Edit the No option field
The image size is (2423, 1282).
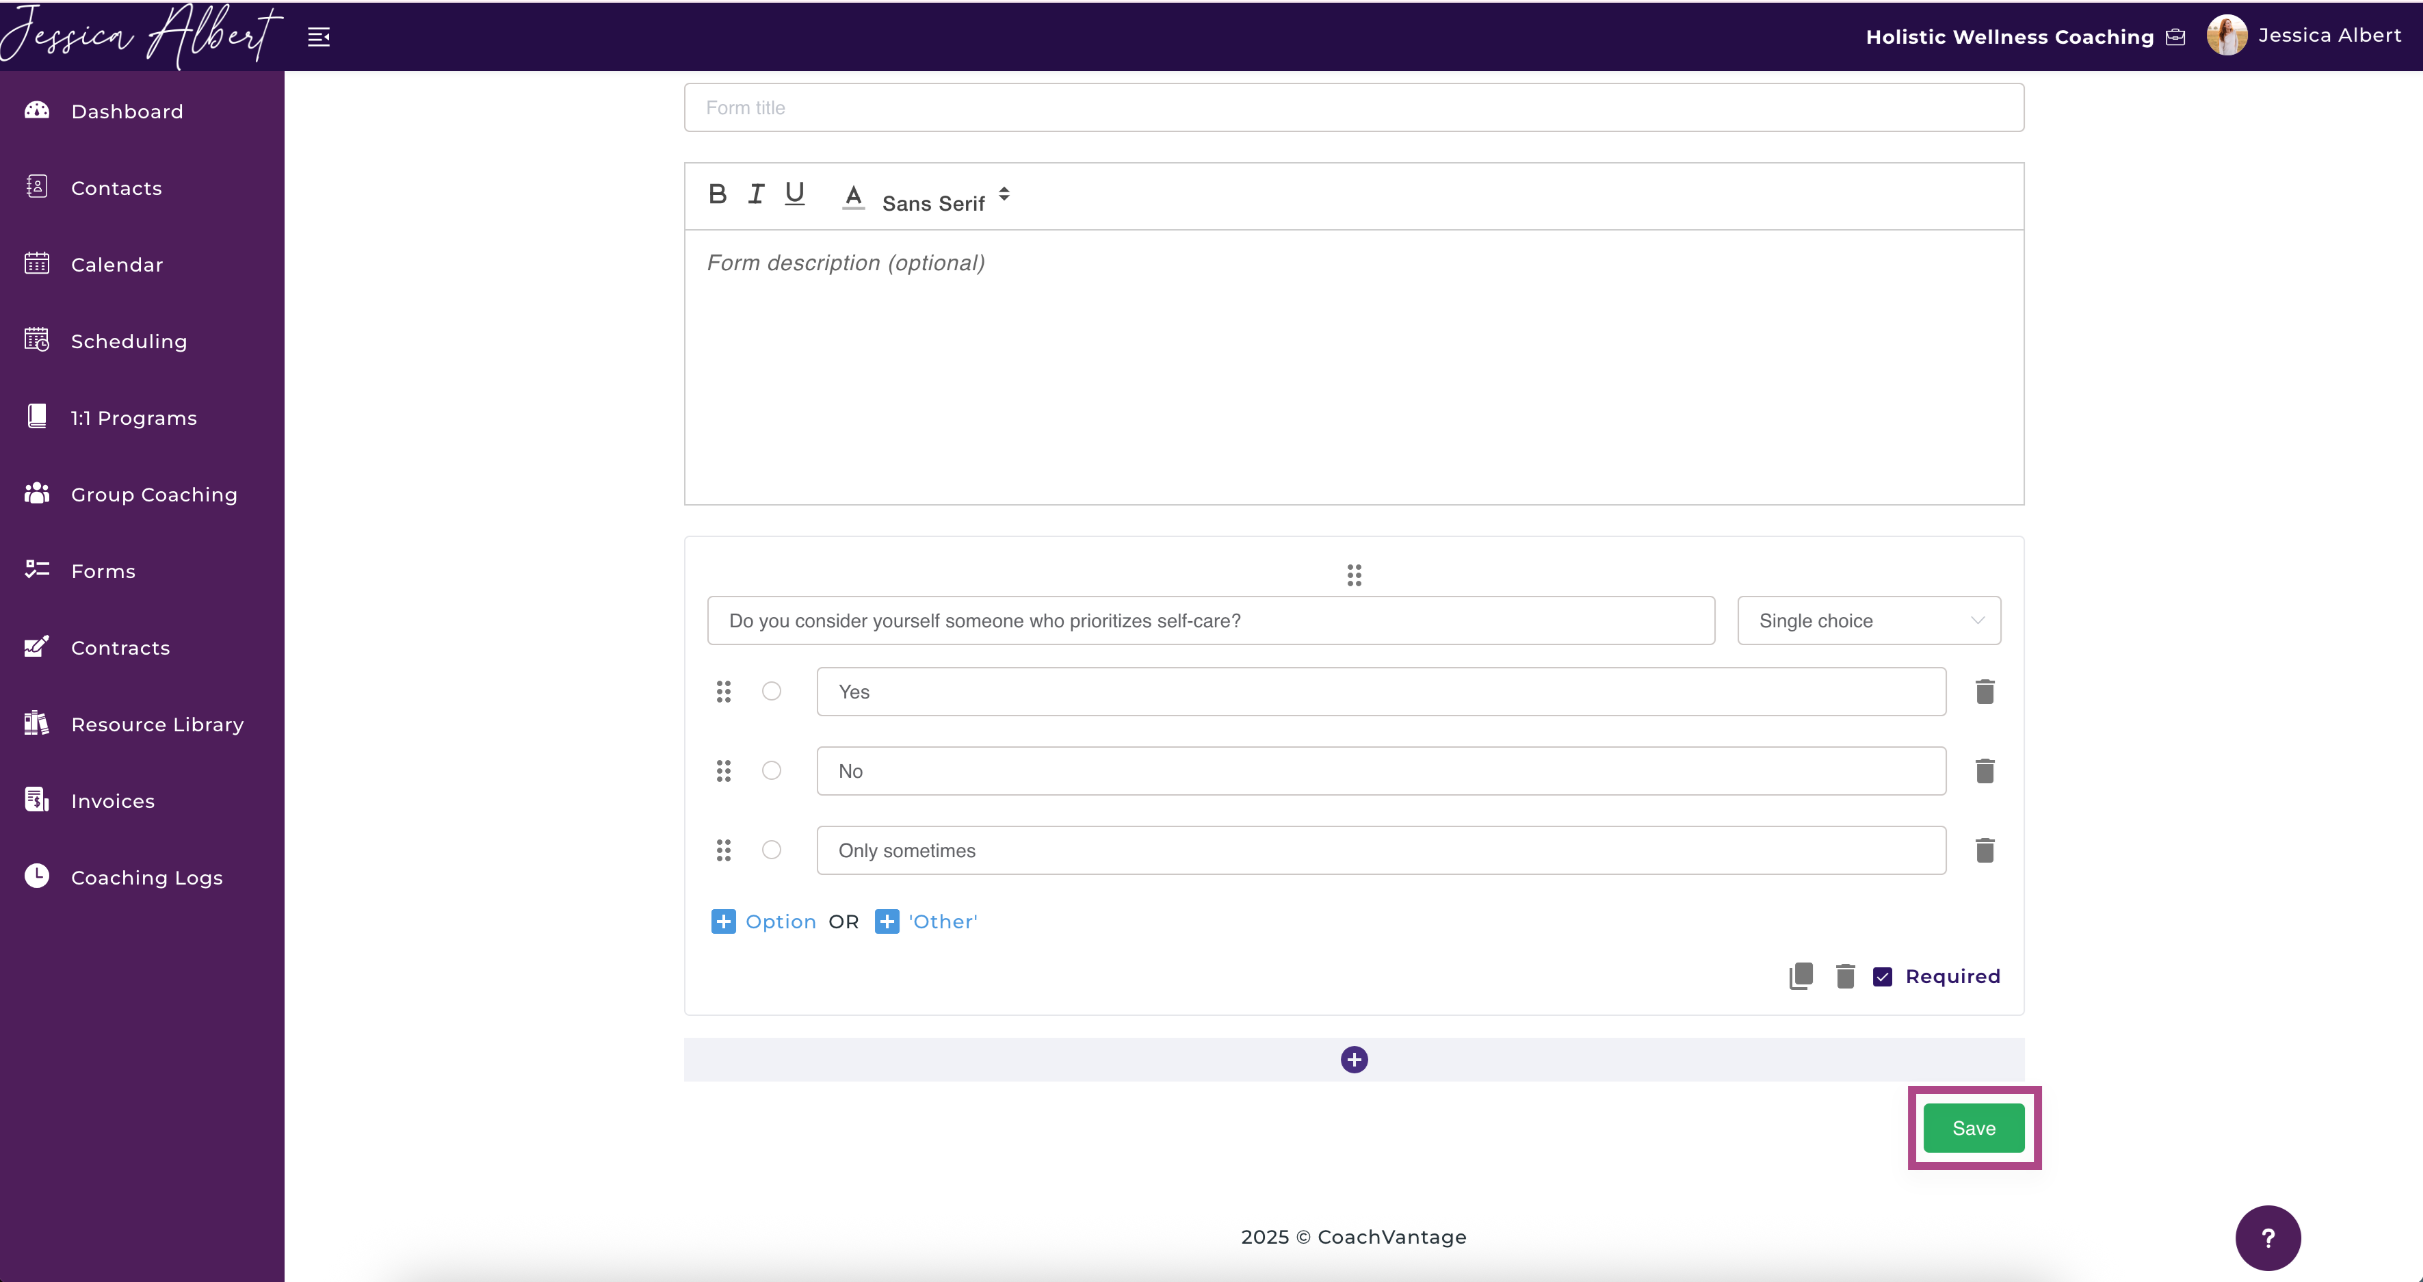1381,771
